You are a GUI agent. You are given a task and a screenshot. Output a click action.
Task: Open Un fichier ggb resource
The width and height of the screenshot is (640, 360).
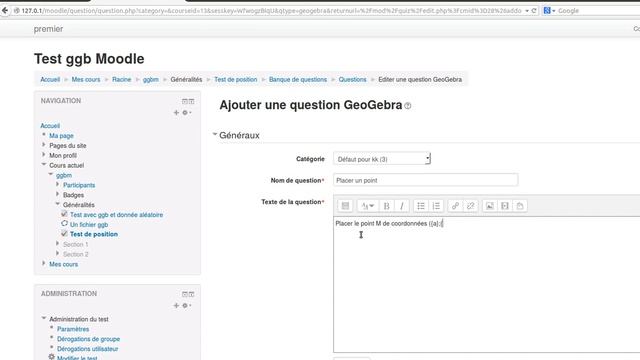point(89,224)
